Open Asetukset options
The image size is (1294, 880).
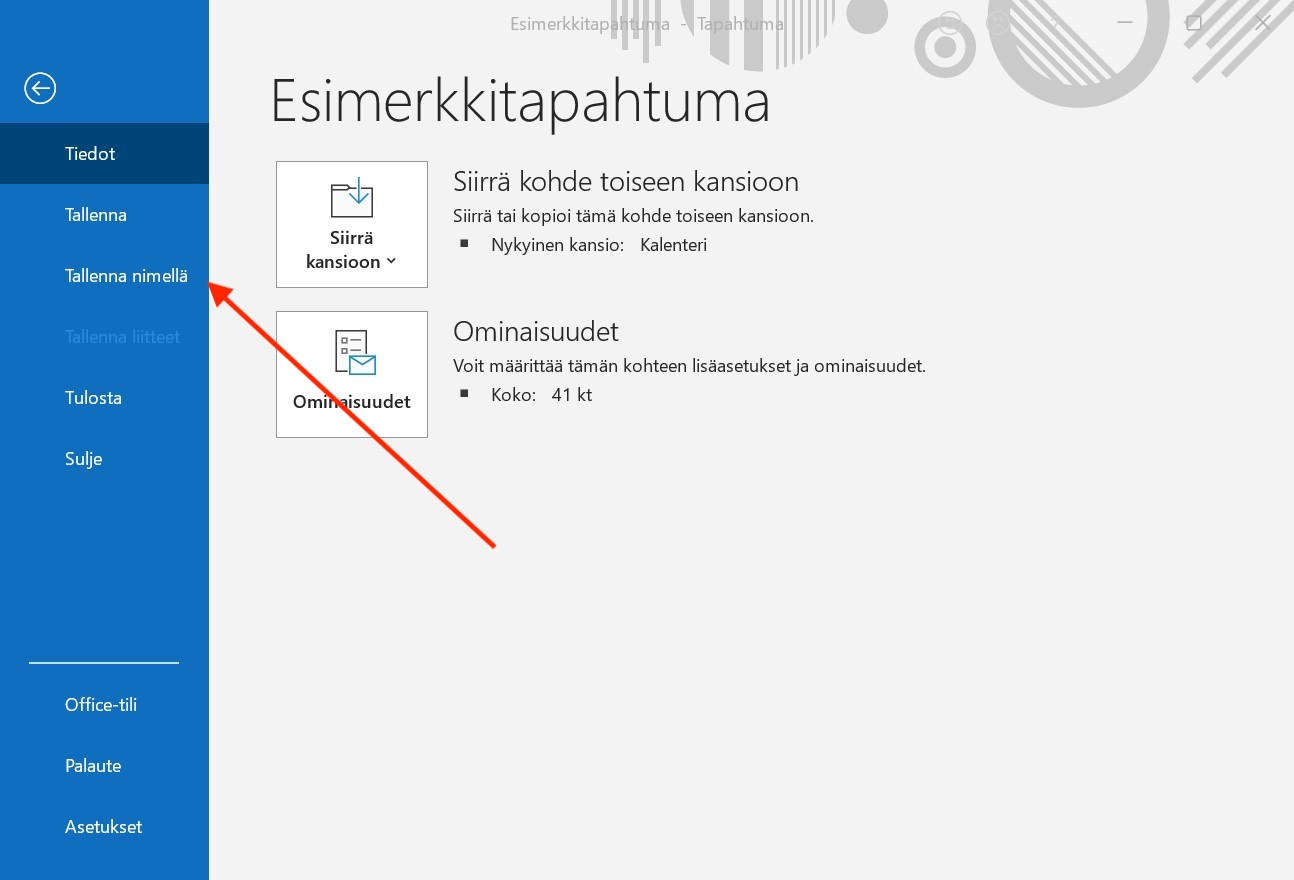pos(103,827)
